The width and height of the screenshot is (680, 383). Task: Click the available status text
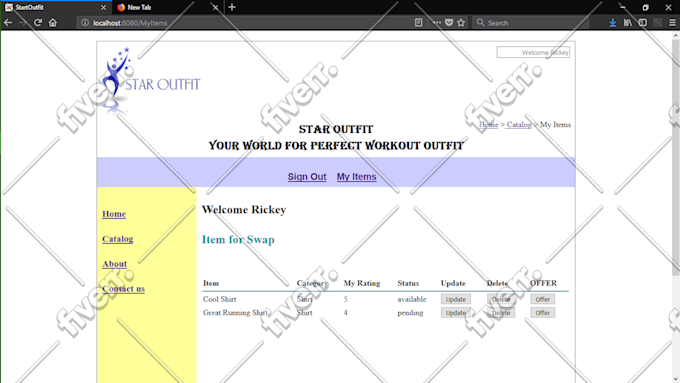[412, 299]
